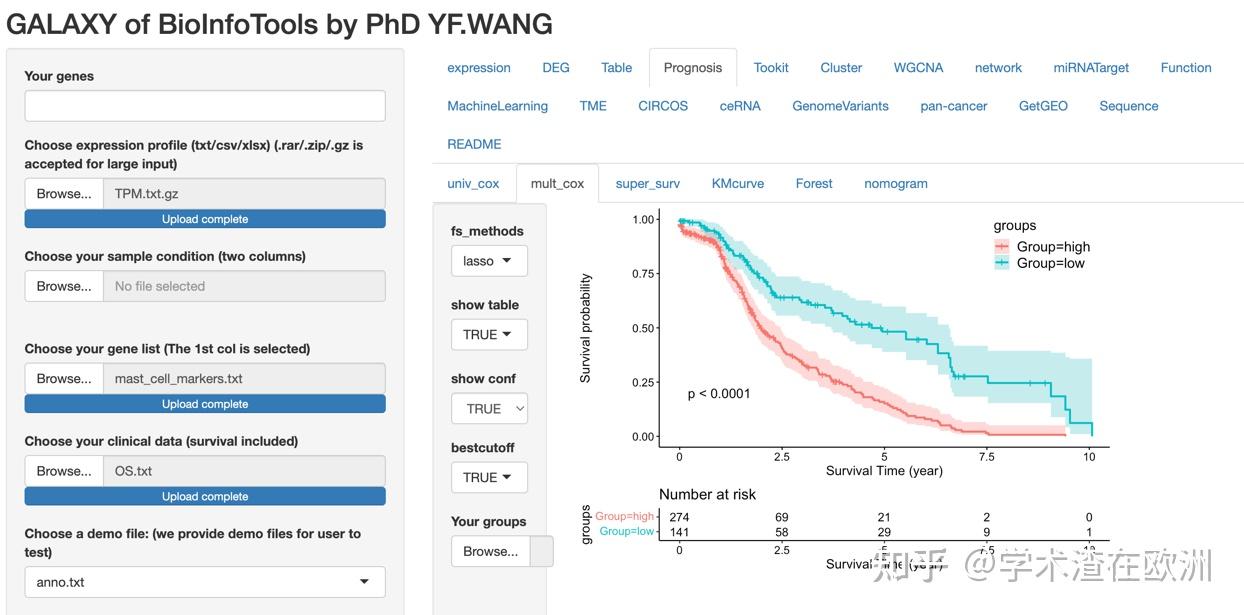The image size is (1244, 615).
Task: Open the demo file anno.txt dropdown
Action: point(205,582)
